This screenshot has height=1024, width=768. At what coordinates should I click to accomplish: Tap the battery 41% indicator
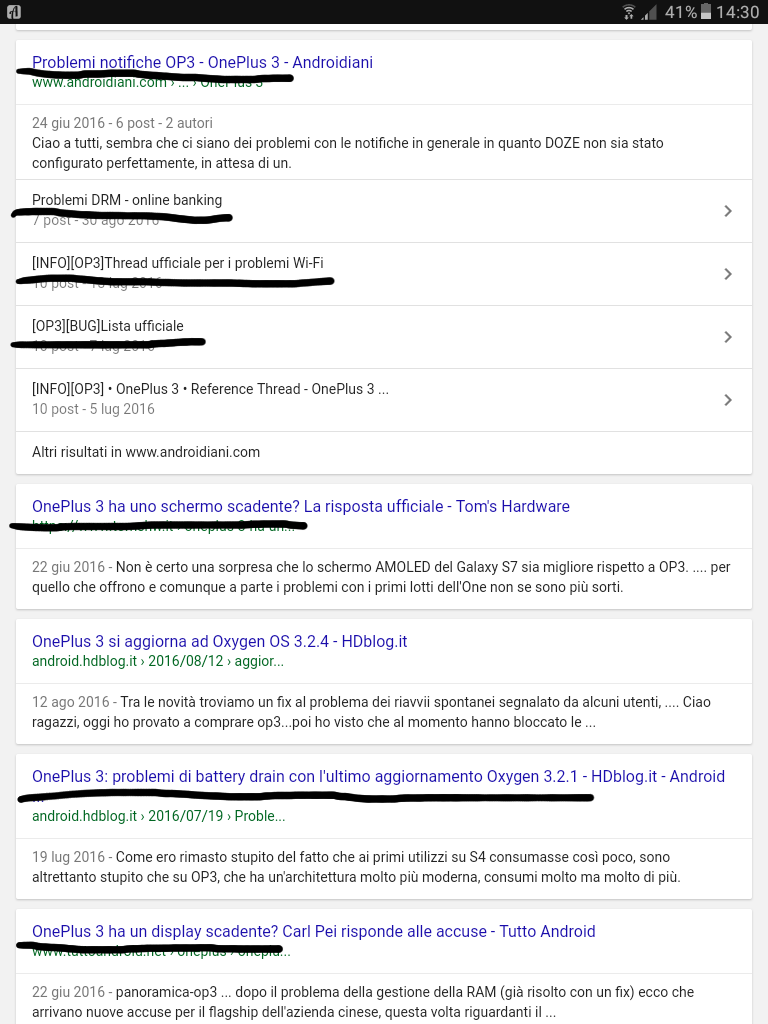click(688, 12)
